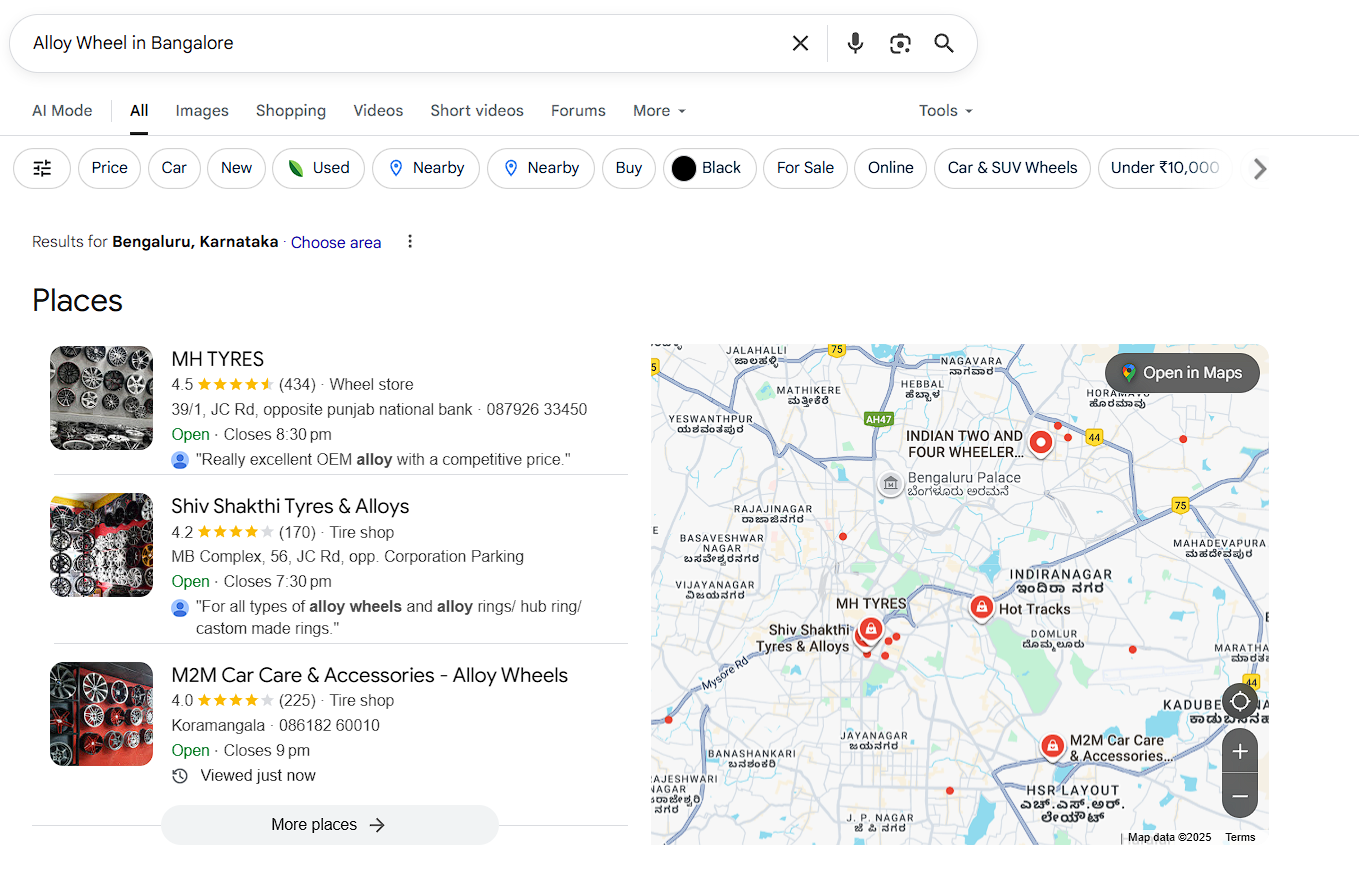Toggle the For Sale filter chip

[805, 168]
